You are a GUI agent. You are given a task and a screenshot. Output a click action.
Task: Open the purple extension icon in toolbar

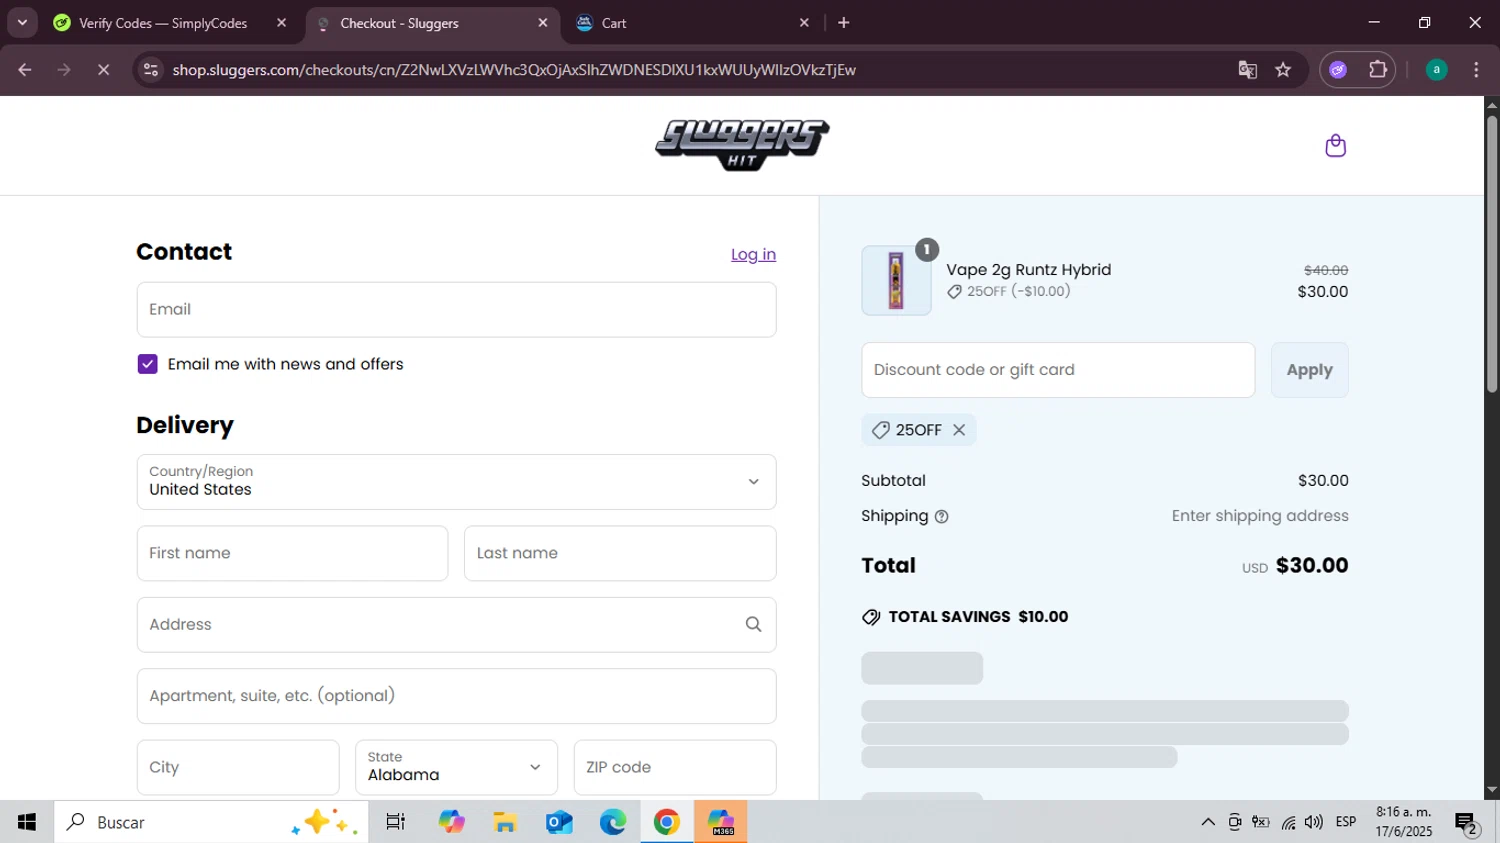1338,70
